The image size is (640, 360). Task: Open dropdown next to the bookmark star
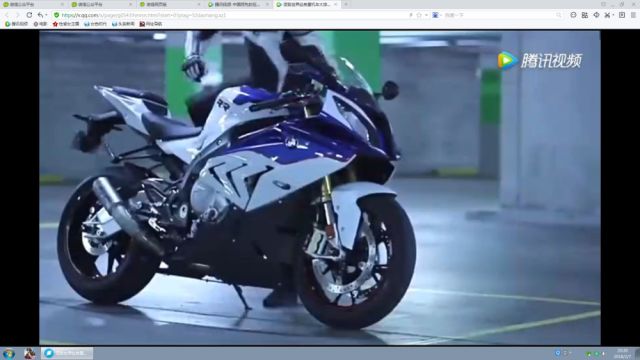click(426, 15)
